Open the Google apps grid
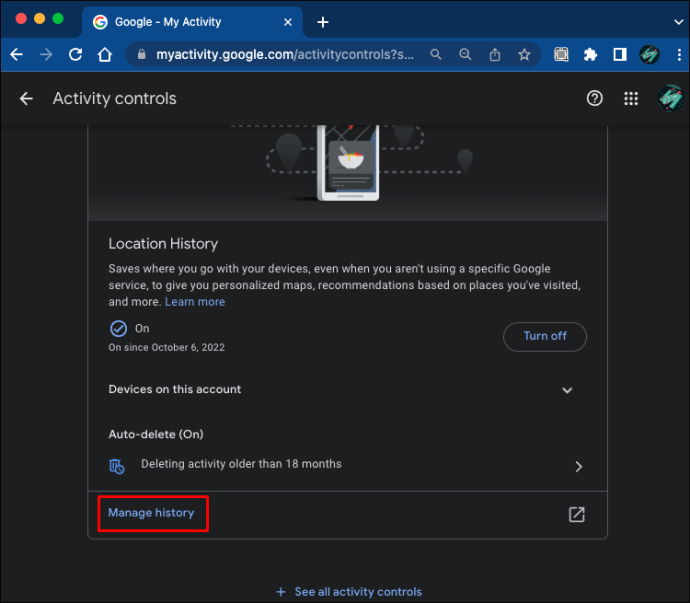690x603 pixels. [x=631, y=99]
